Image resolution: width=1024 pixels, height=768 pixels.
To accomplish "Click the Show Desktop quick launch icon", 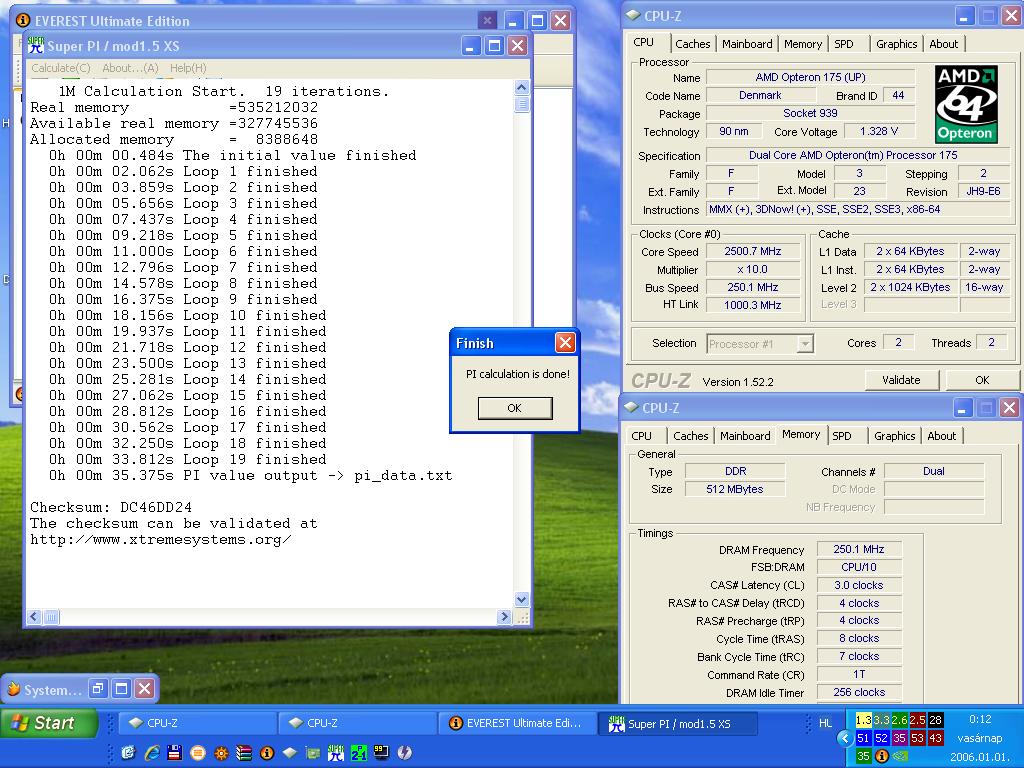I will [128, 753].
